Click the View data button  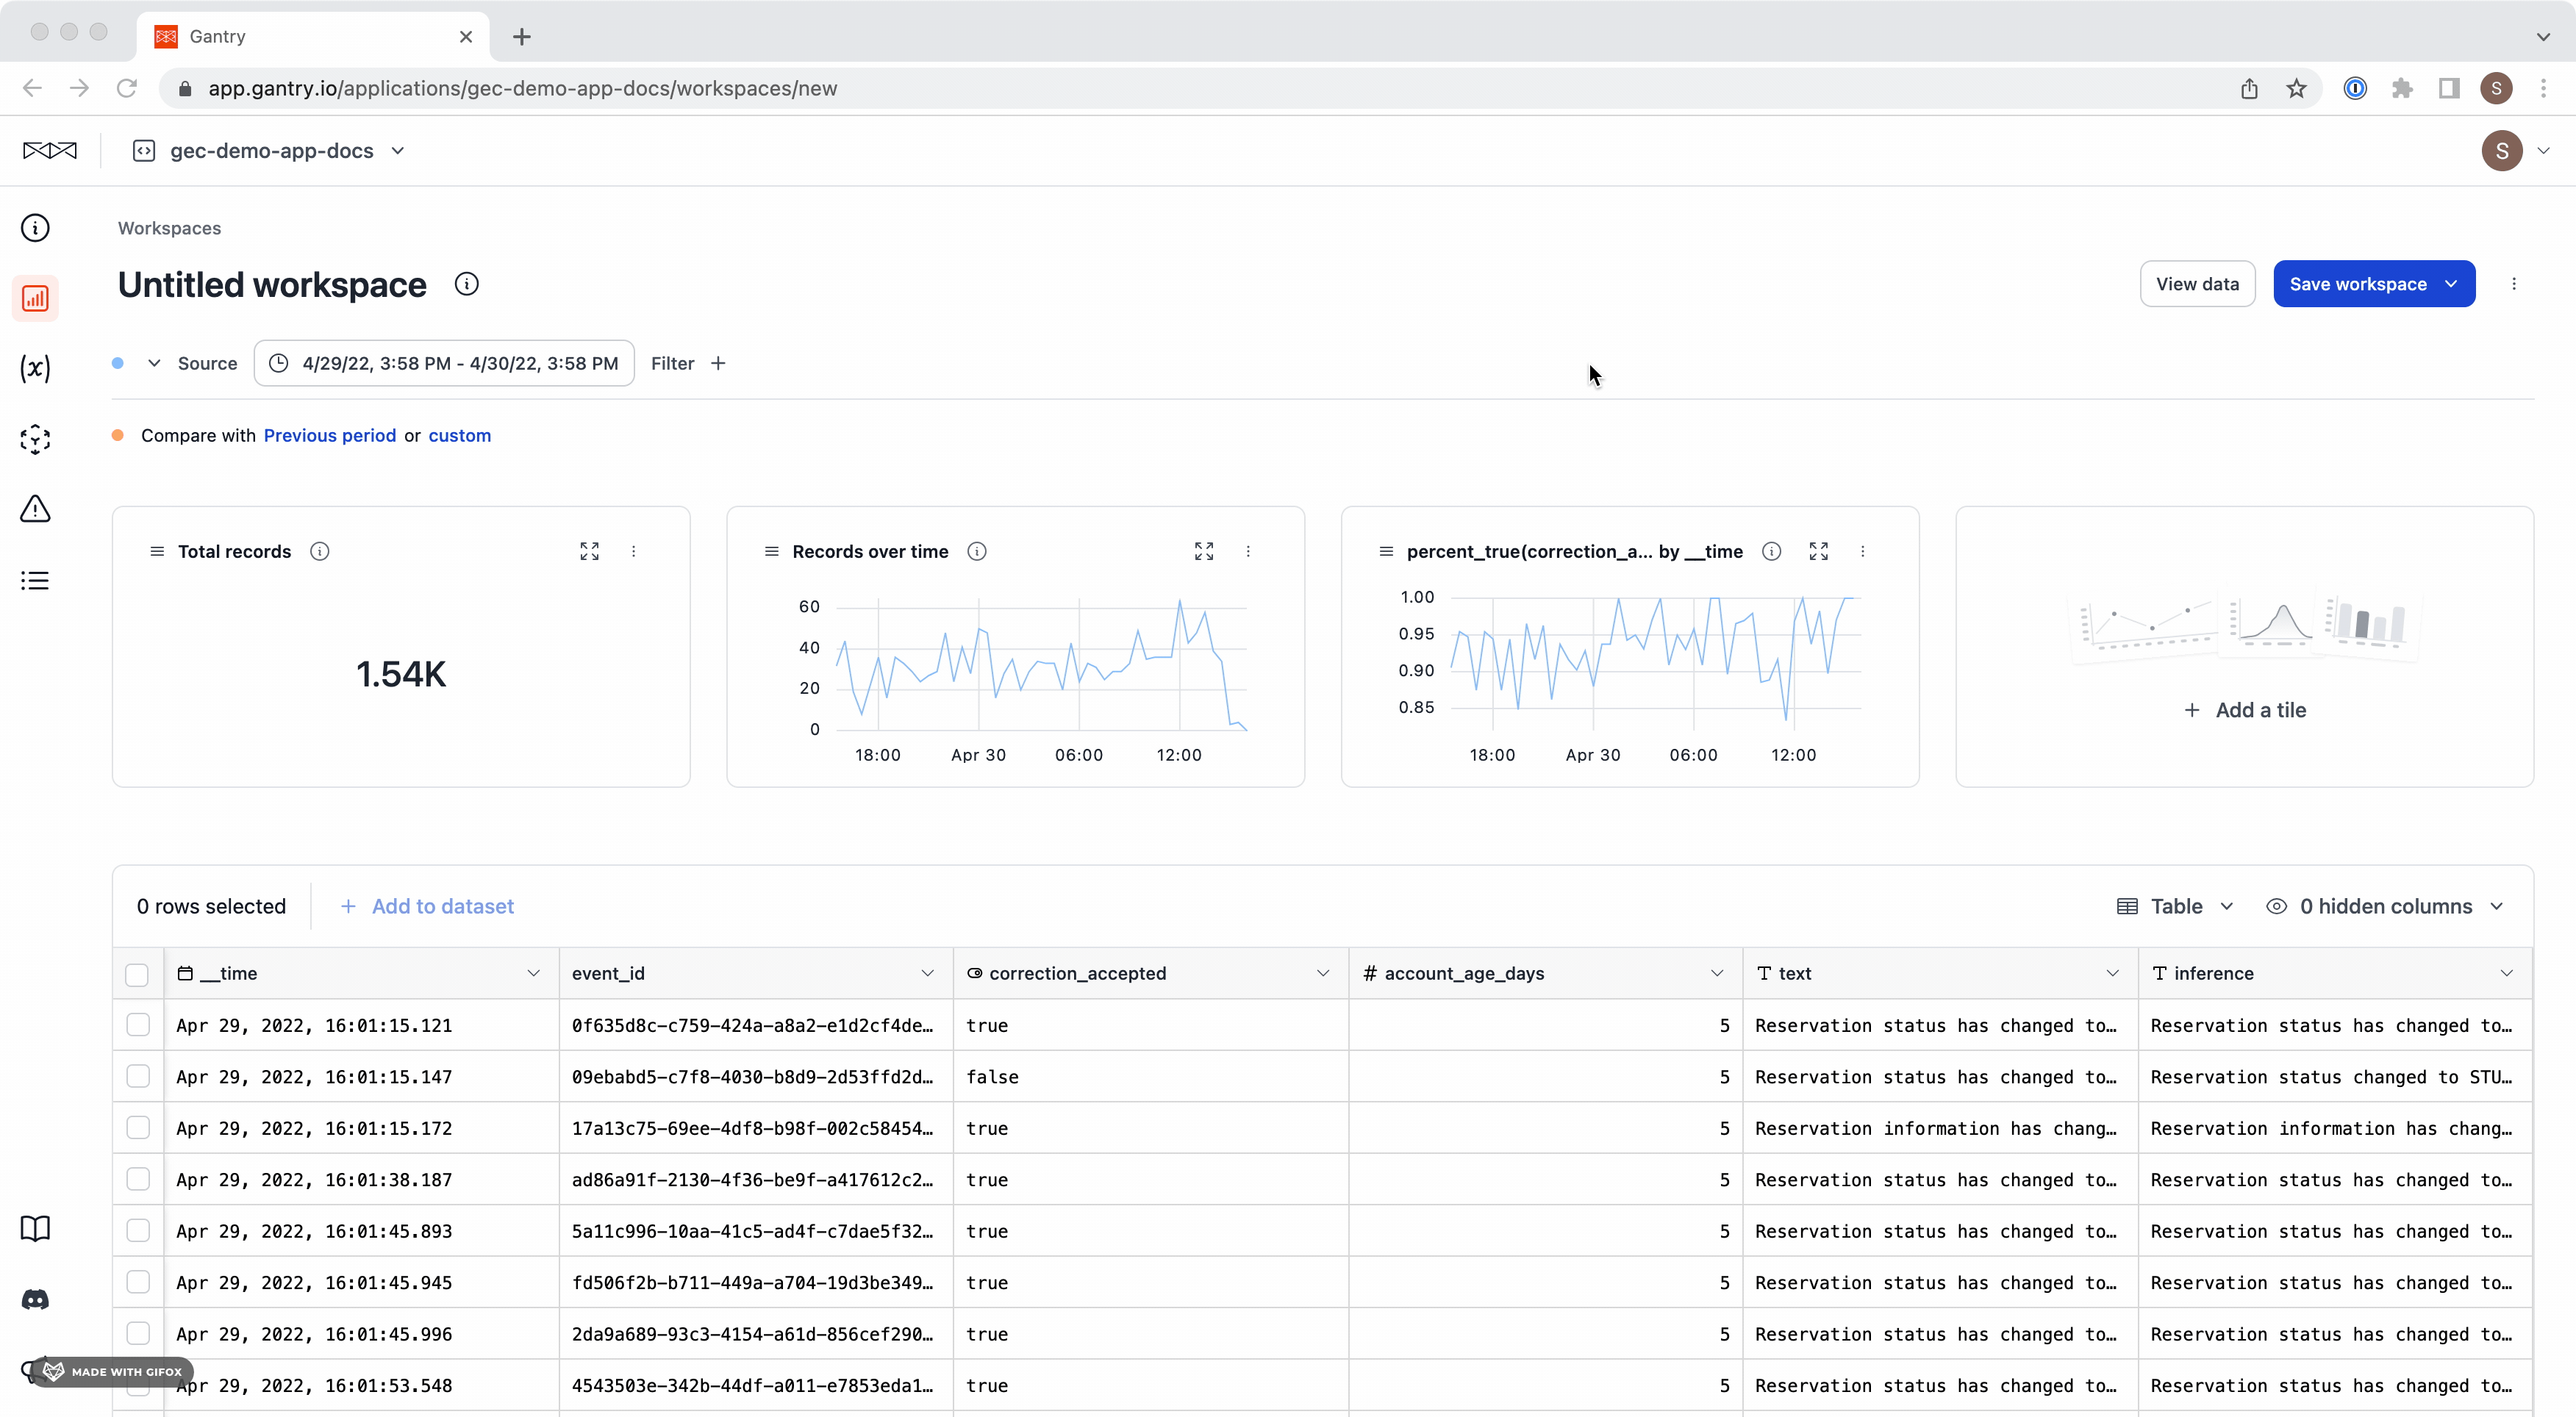2196,284
